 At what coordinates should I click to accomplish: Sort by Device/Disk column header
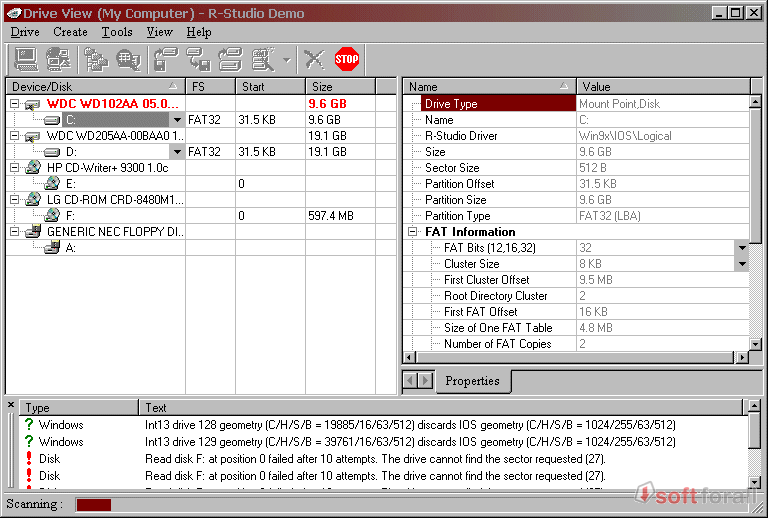tap(96, 87)
